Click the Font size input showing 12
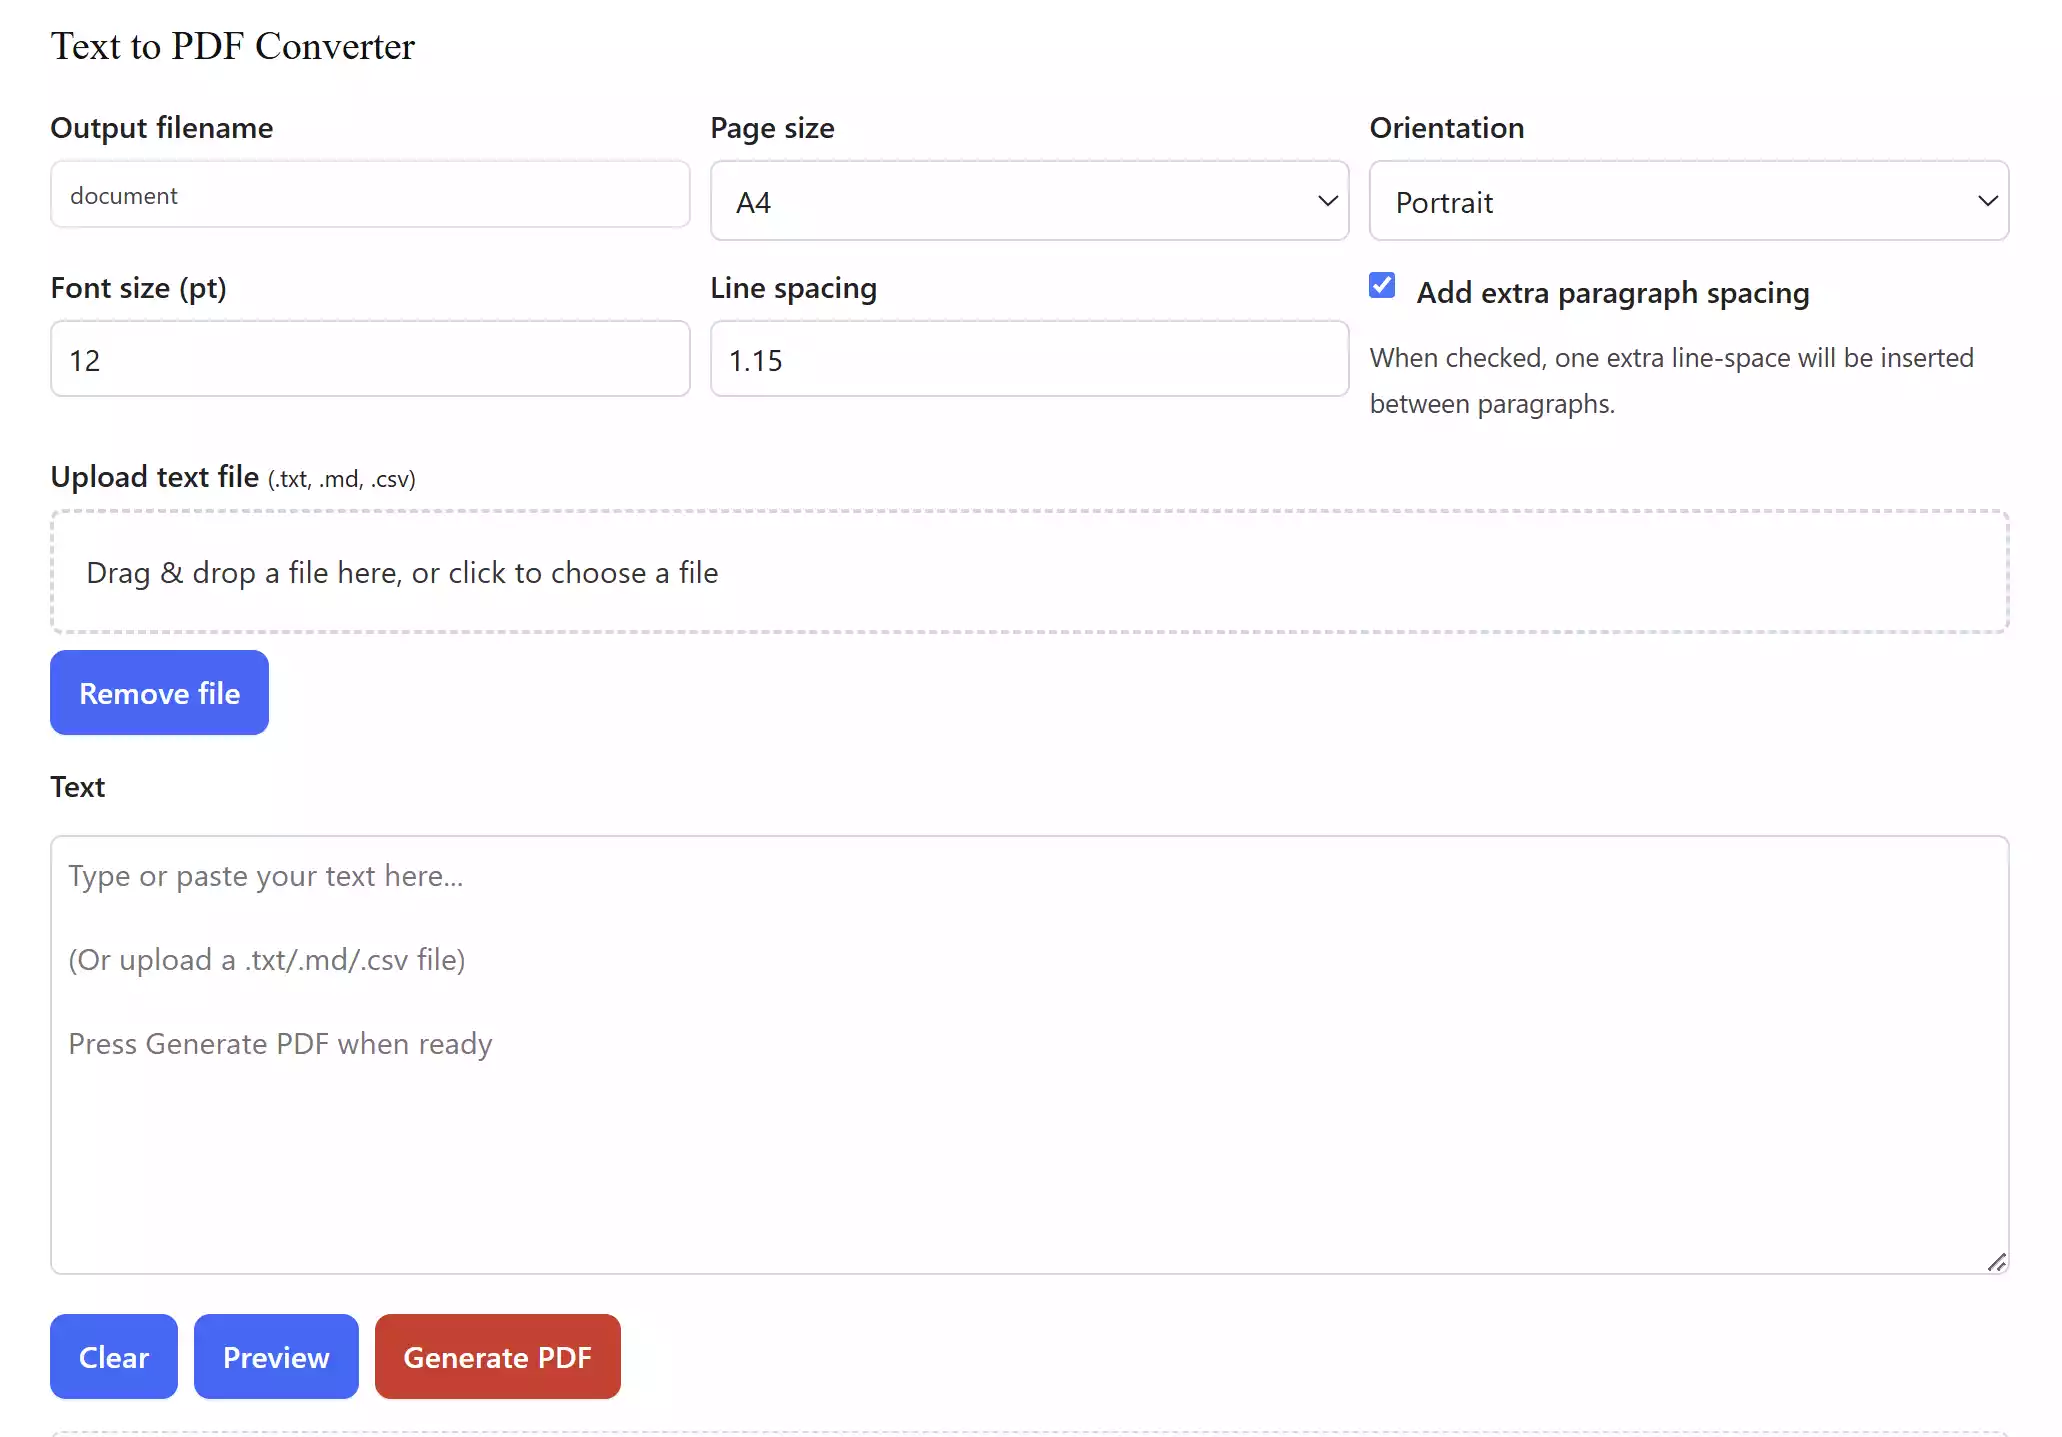This screenshot has height=1437, width=2062. 370,359
